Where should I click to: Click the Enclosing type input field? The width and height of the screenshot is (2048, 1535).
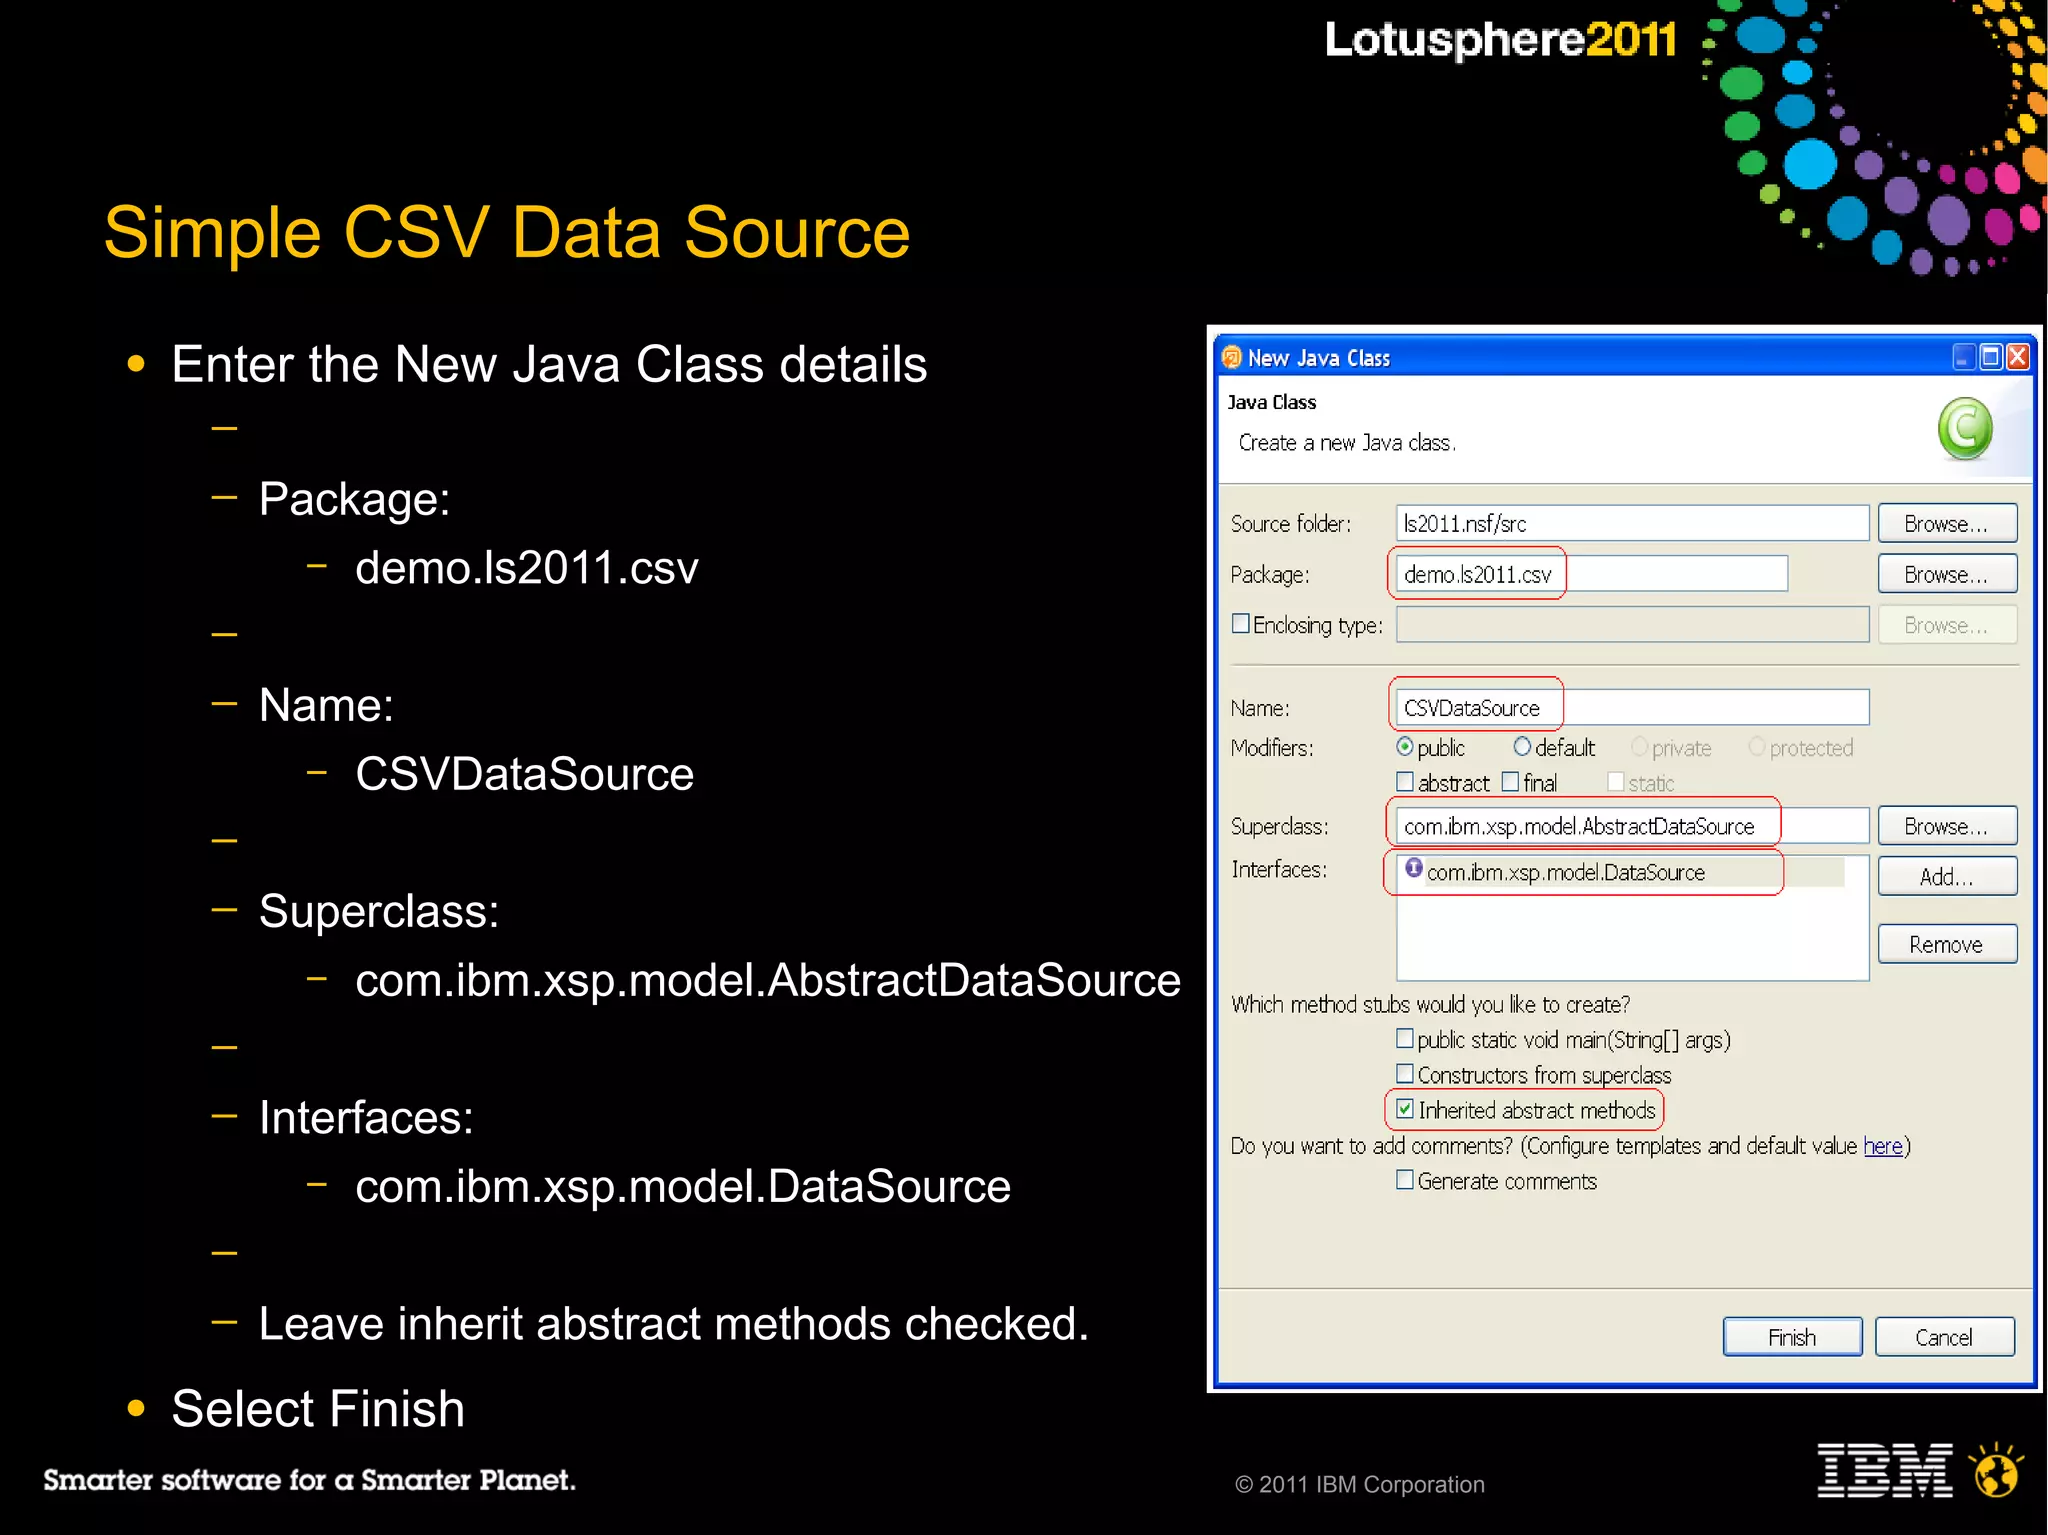coord(1632,625)
